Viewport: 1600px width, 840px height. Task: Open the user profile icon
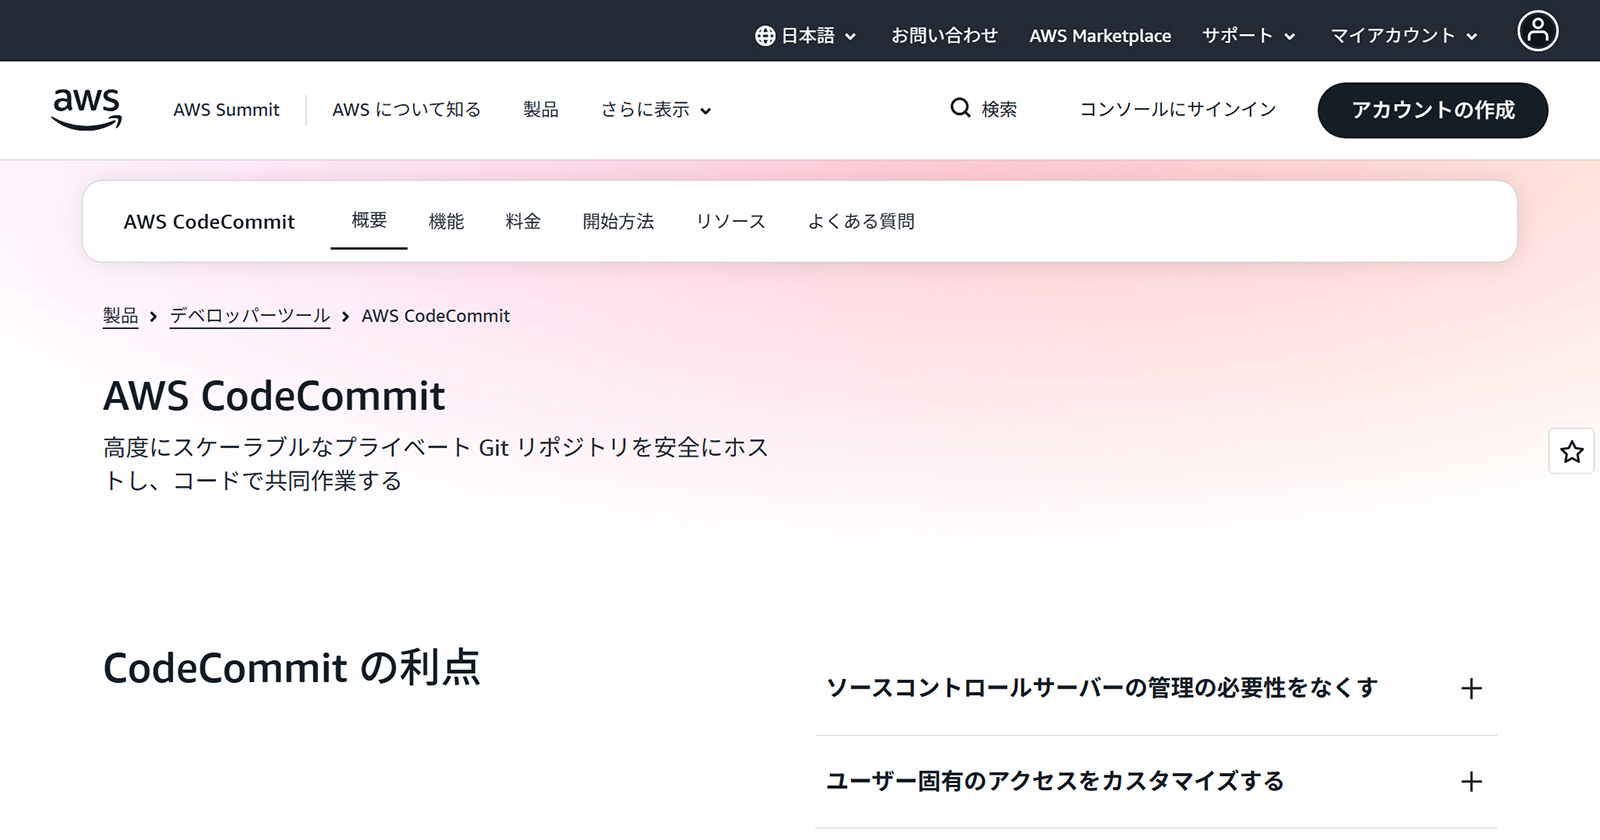click(x=1538, y=31)
